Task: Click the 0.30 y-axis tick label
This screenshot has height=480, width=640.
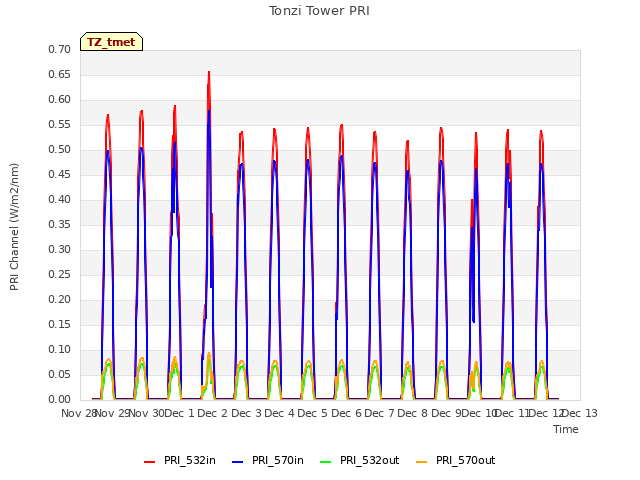Action: [60, 249]
